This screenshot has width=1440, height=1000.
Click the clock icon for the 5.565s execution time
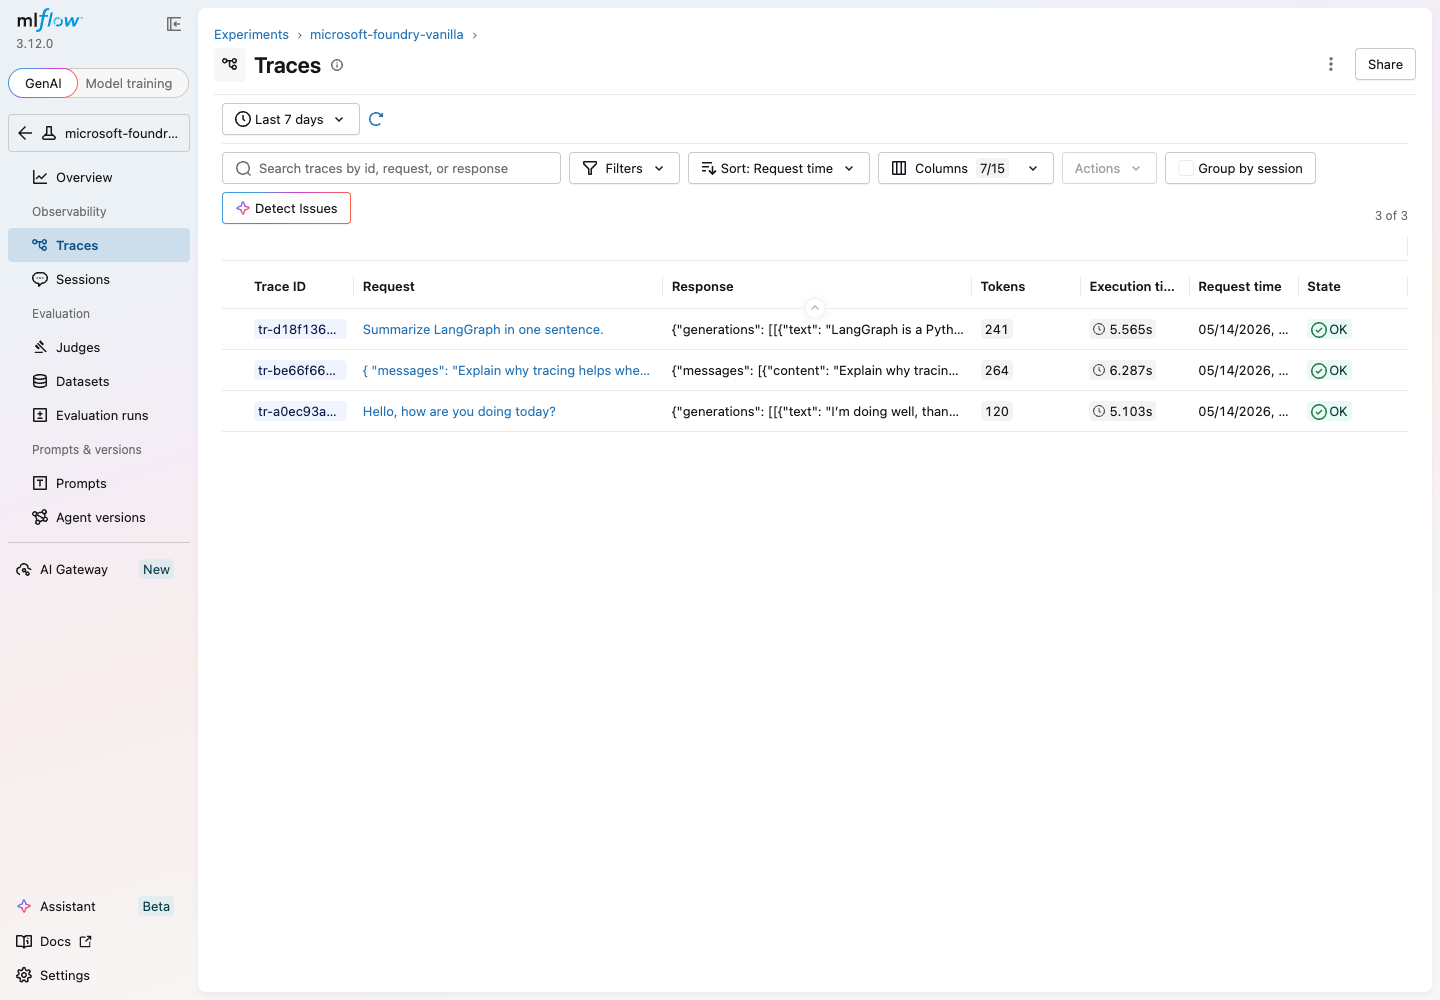pos(1099,329)
